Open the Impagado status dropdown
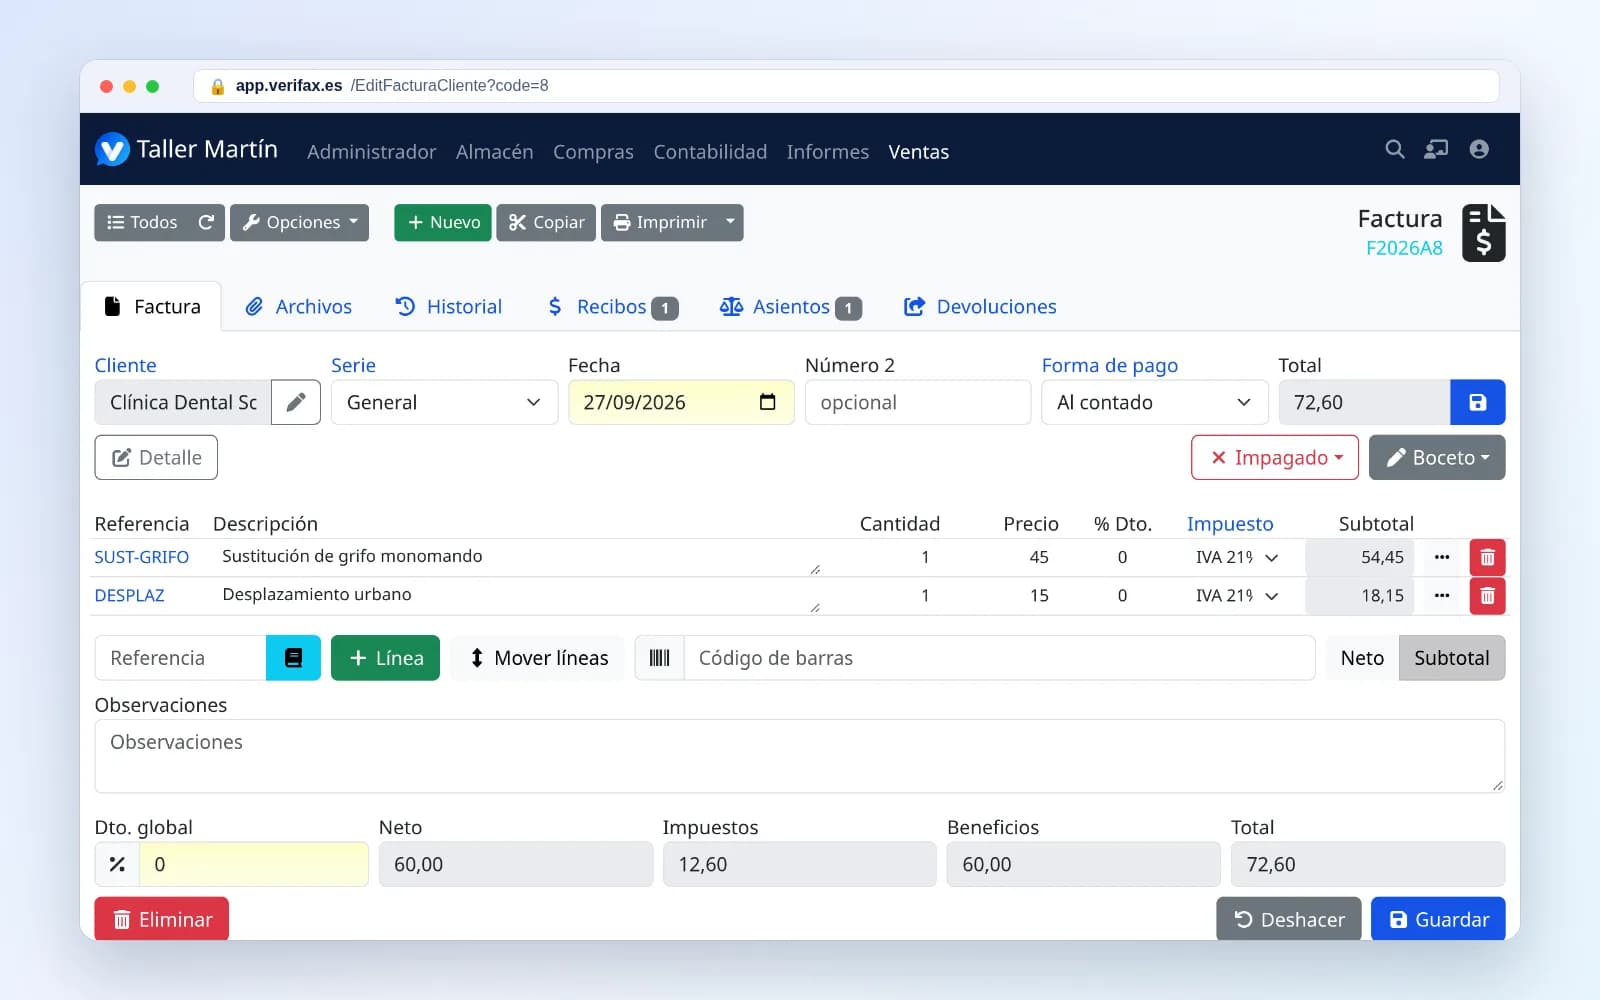The image size is (1600, 1000). [1275, 457]
